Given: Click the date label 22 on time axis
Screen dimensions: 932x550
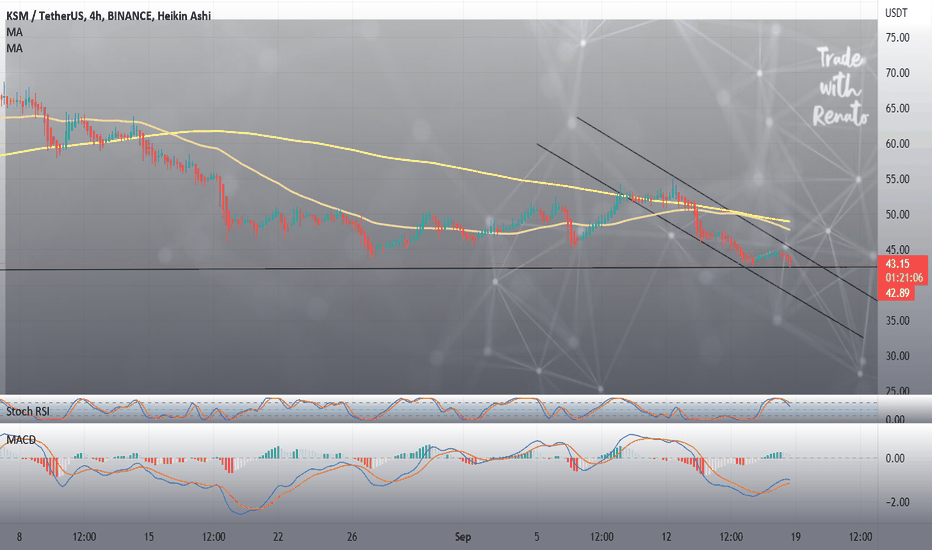Looking at the screenshot, I should click(x=278, y=537).
